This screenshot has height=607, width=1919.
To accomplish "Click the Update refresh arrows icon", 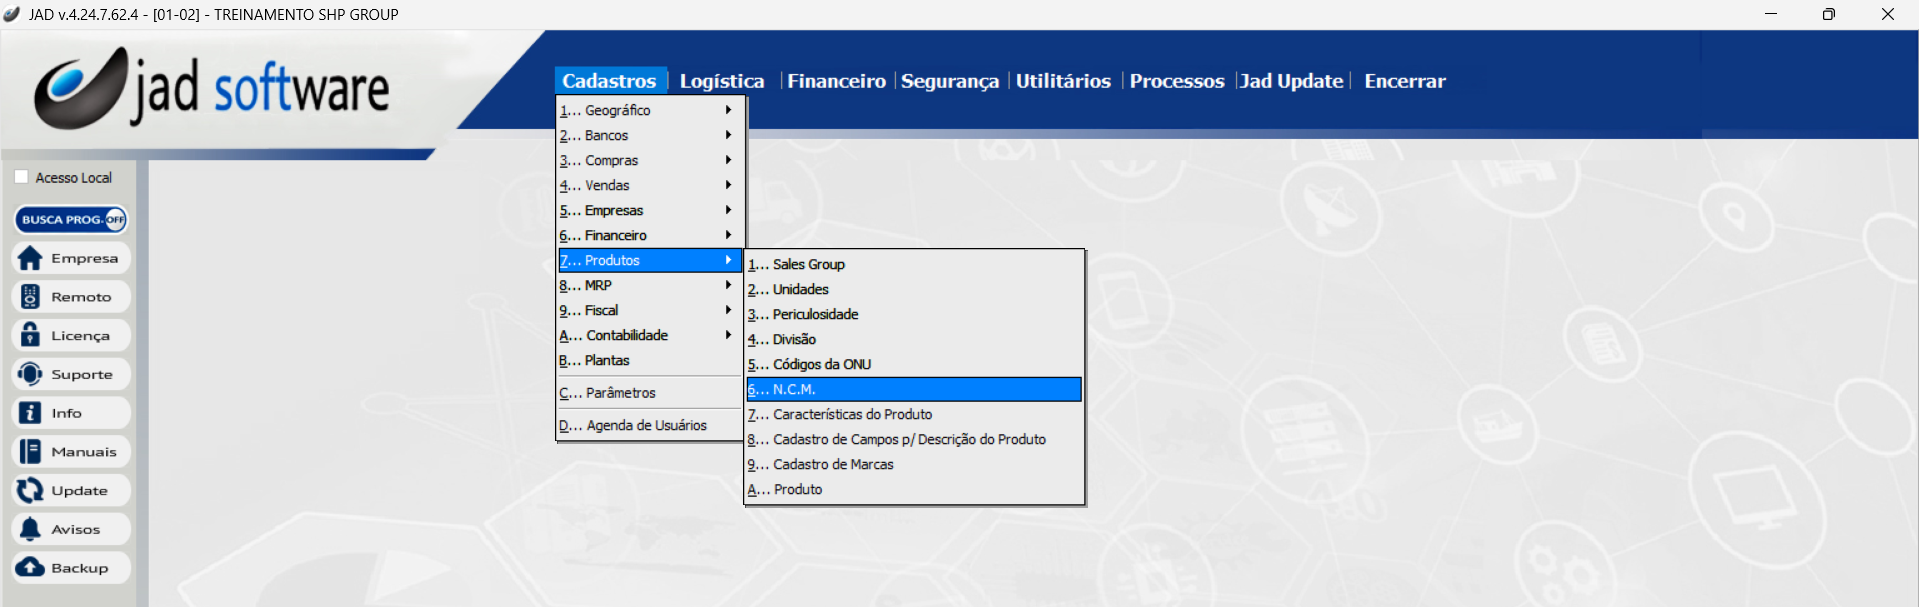I will (x=31, y=490).
